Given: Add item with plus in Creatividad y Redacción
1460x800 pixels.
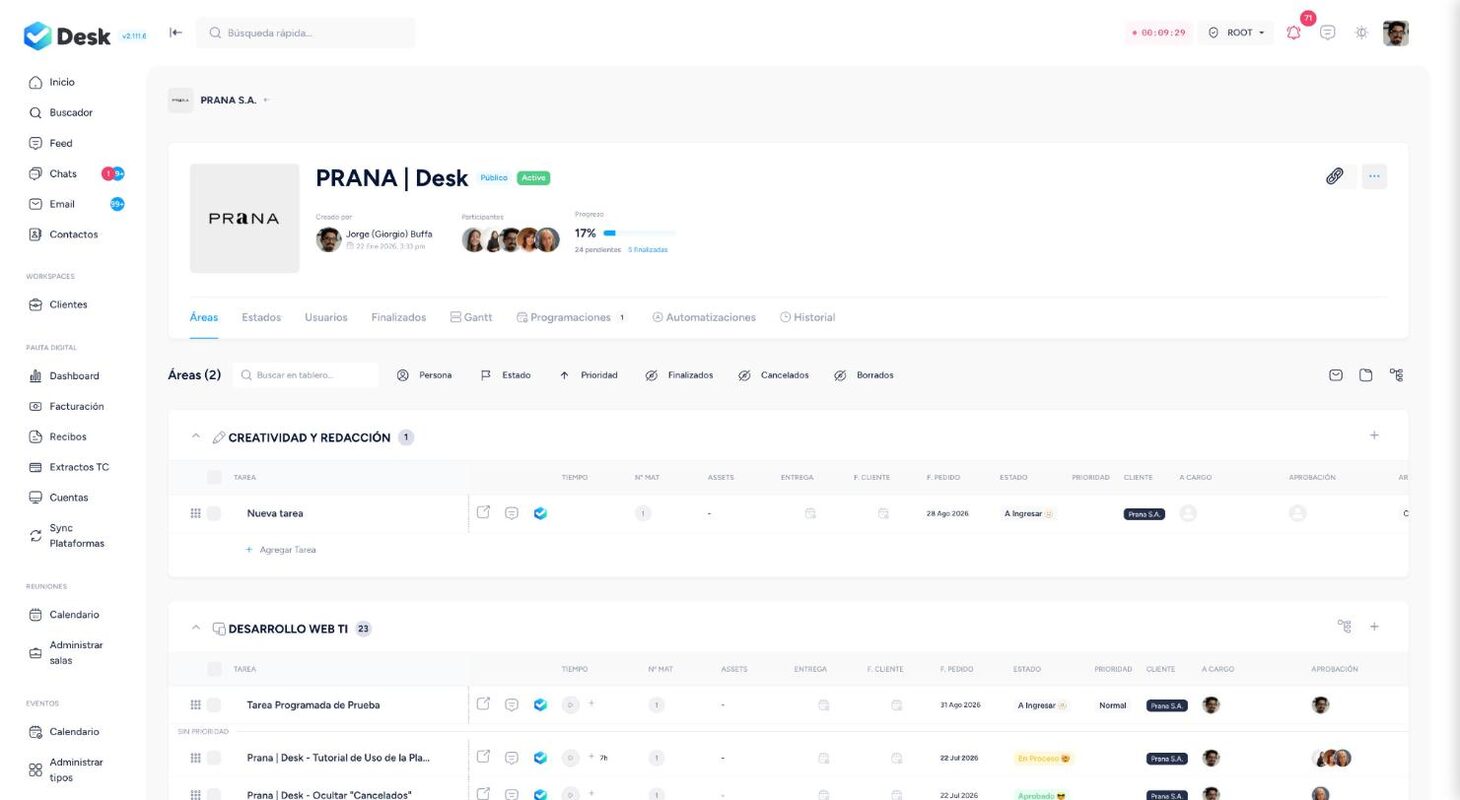Looking at the screenshot, I should 1374,435.
